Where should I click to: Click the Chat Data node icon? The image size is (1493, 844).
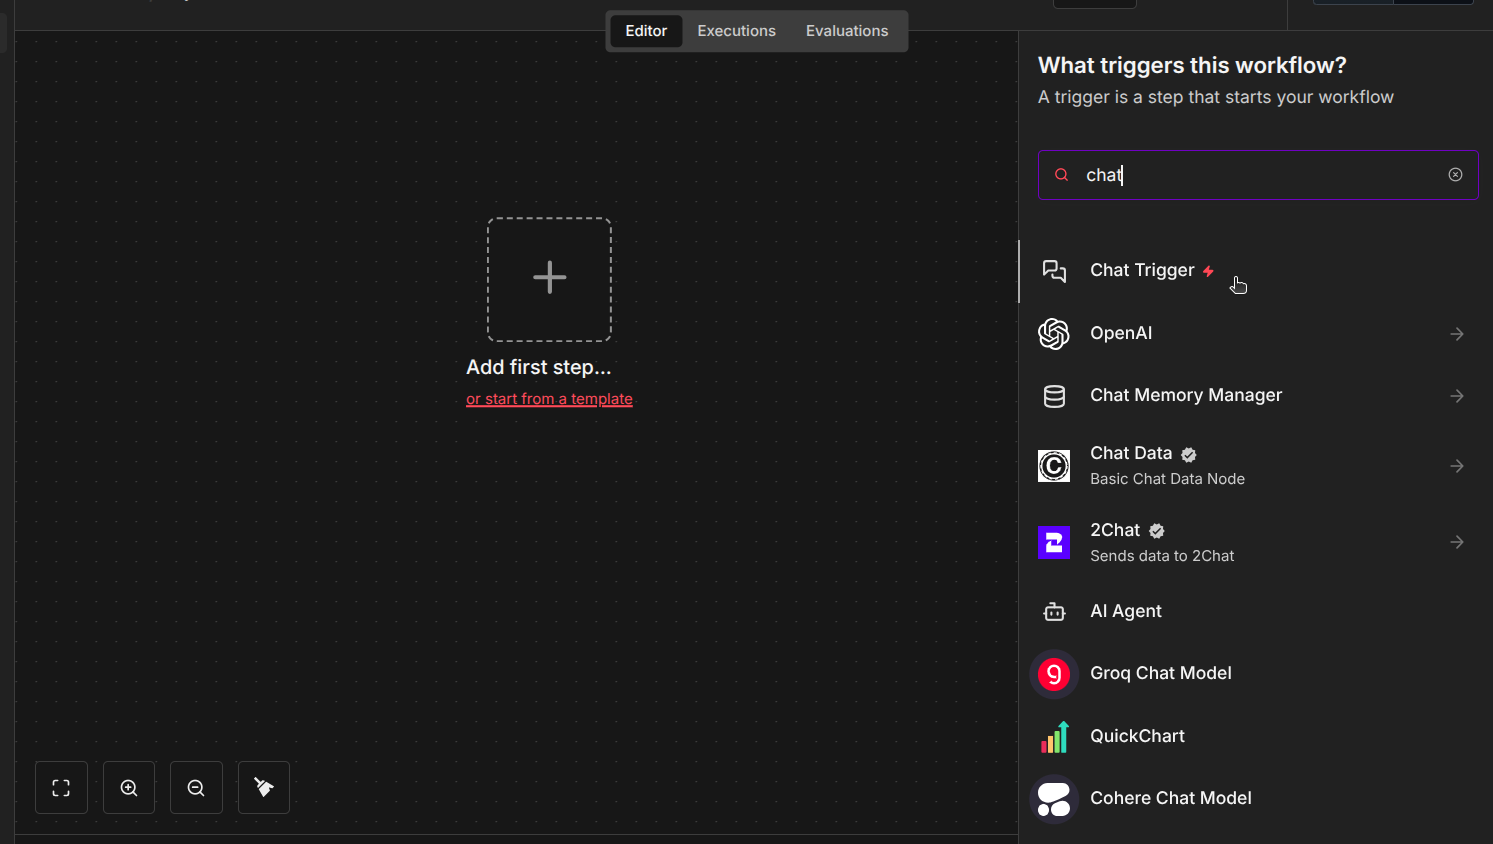[x=1054, y=465]
